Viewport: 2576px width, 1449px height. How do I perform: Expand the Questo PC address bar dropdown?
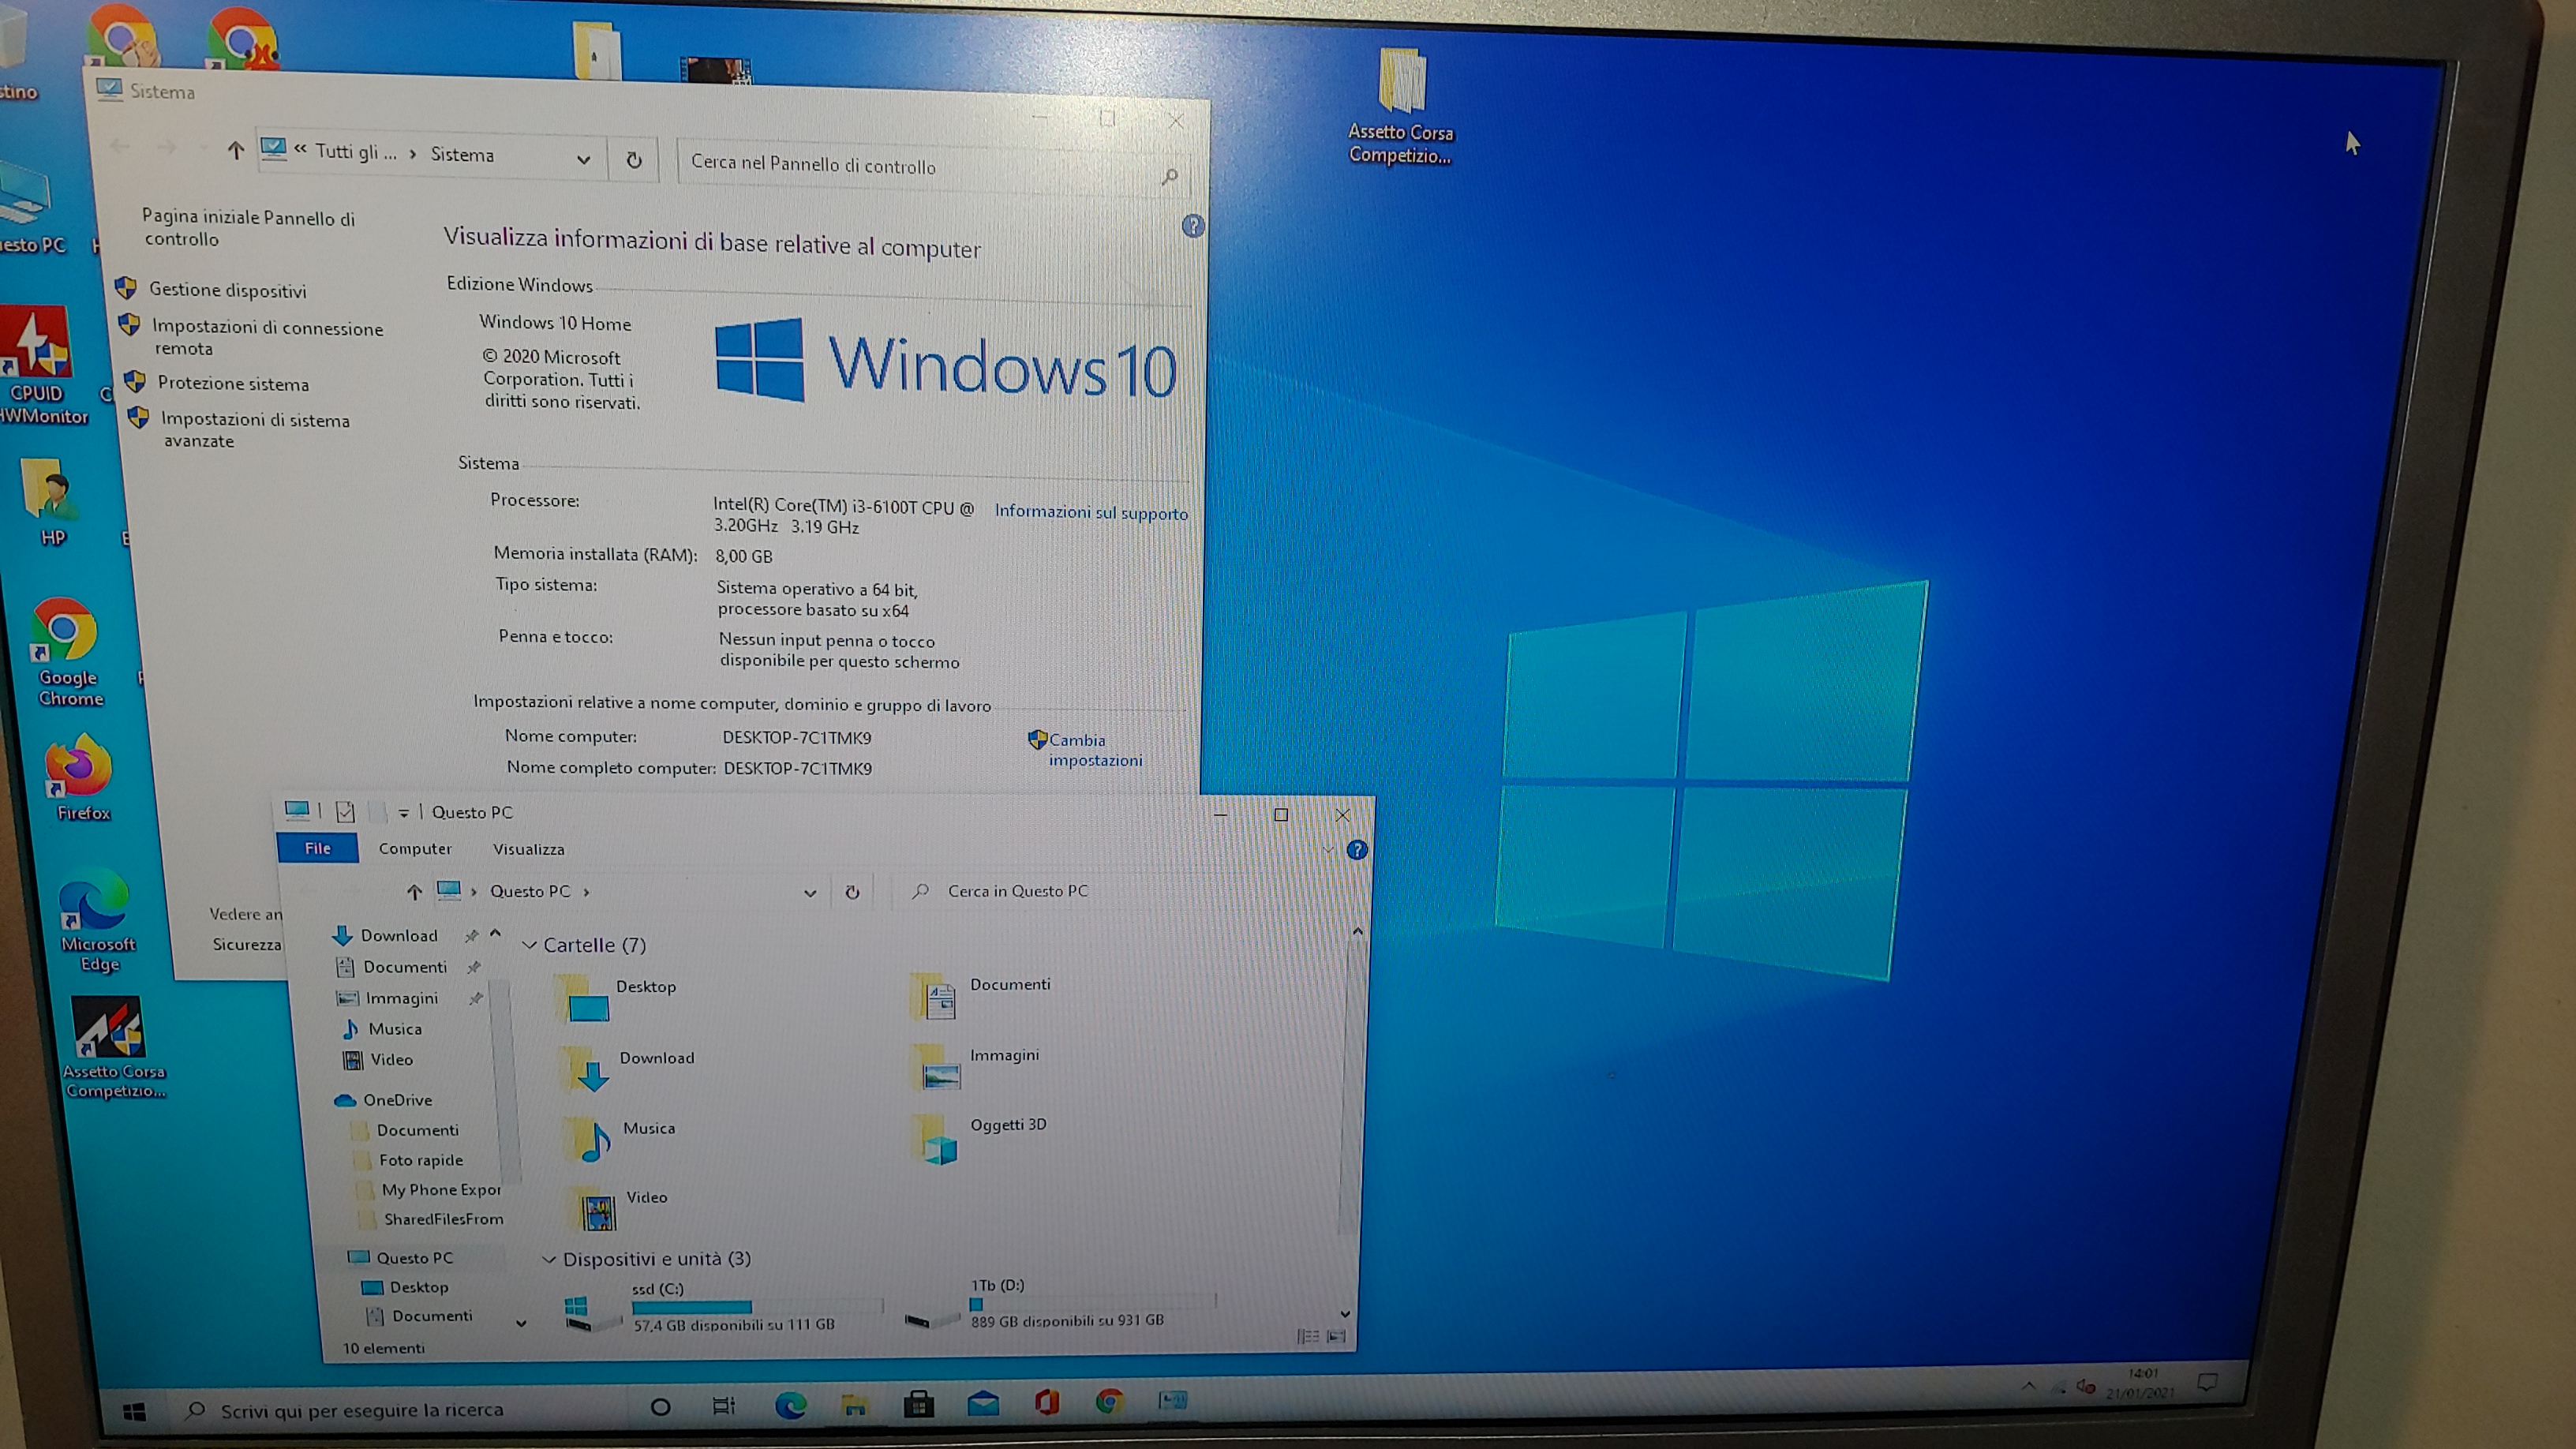(x=809, y=893)
